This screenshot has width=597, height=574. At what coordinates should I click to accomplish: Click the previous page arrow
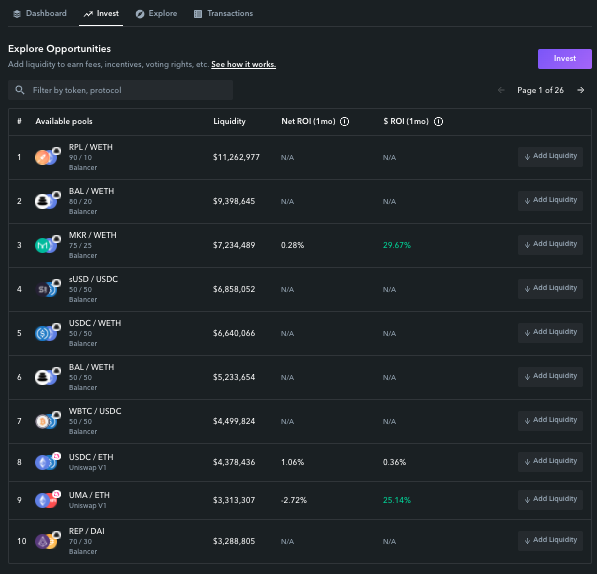pyautogui.click(x=501, y=90)
